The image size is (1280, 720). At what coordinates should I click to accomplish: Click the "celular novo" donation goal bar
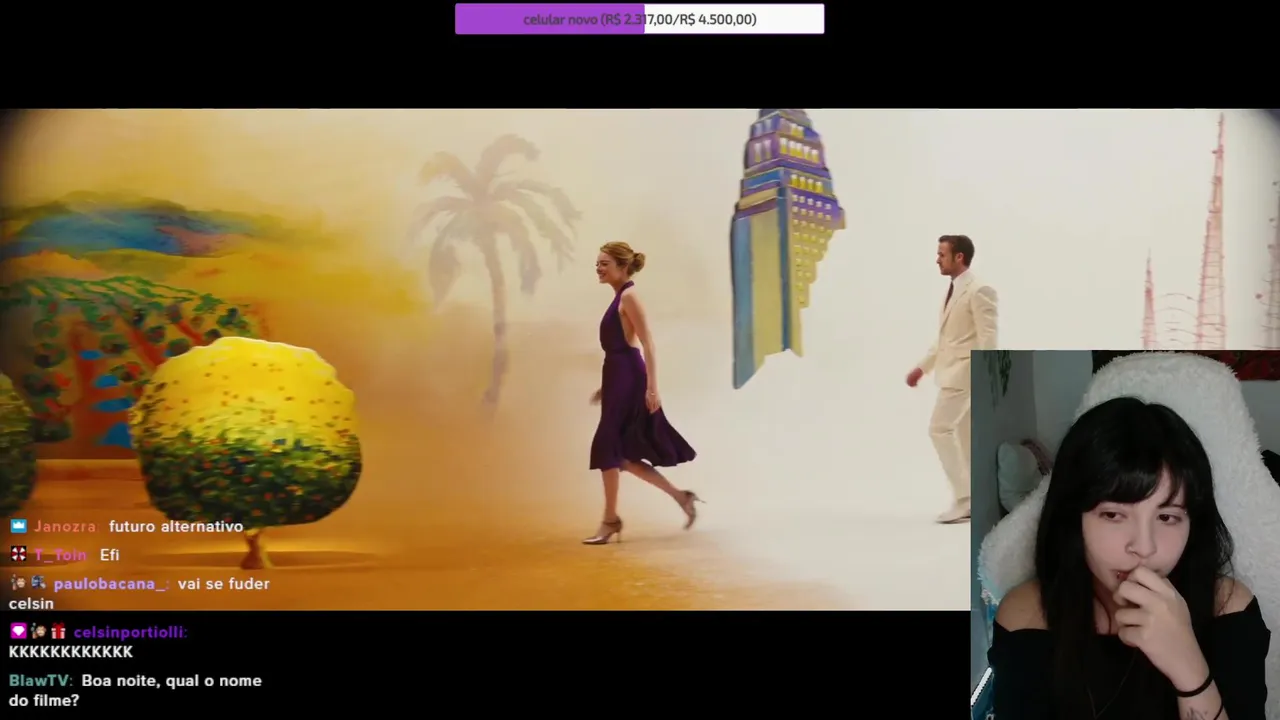tap(640, 19)
